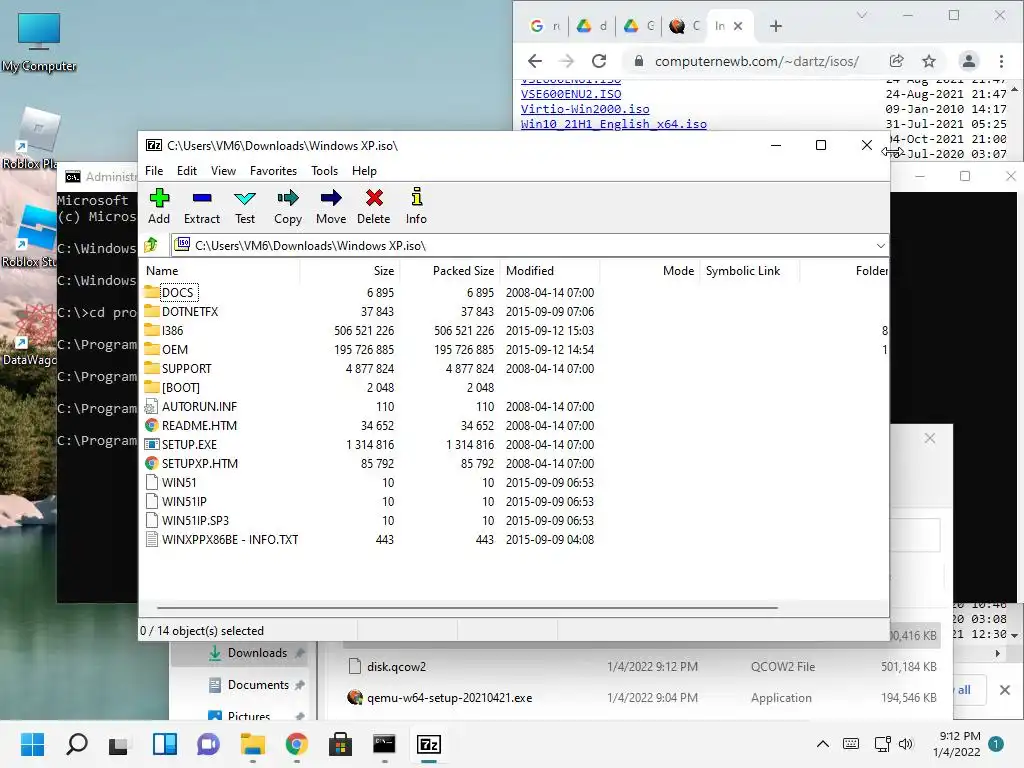Open Widgets icon on taskbar
Image resolution: width=1024 pixels, height=768 pixels.
coord(165,744)
